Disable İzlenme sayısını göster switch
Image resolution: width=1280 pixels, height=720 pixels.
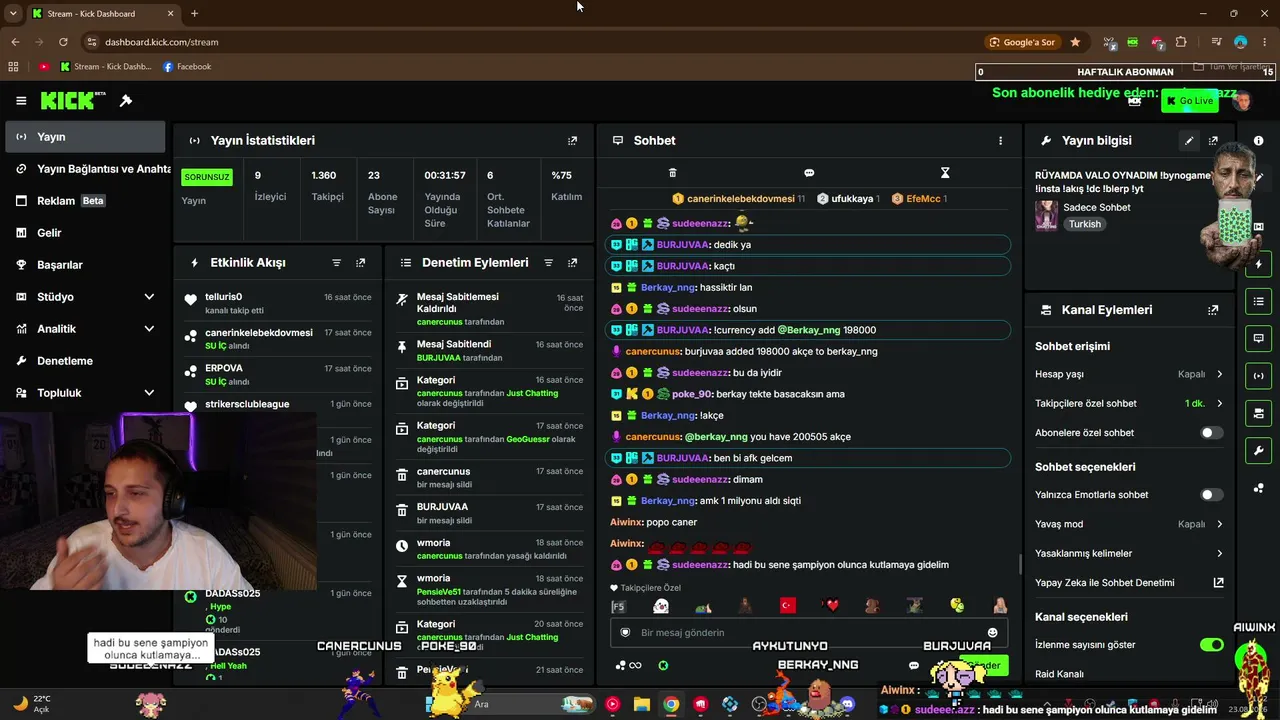click(x=1211, y=645)
